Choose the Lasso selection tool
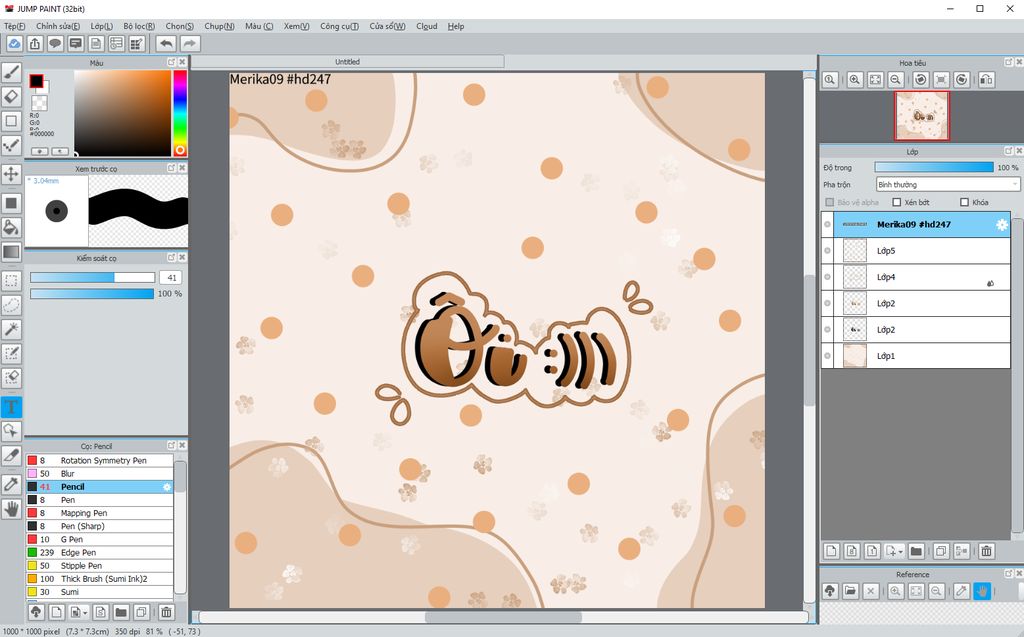Screen dimensions: 1024x637 tap(11, 305)
